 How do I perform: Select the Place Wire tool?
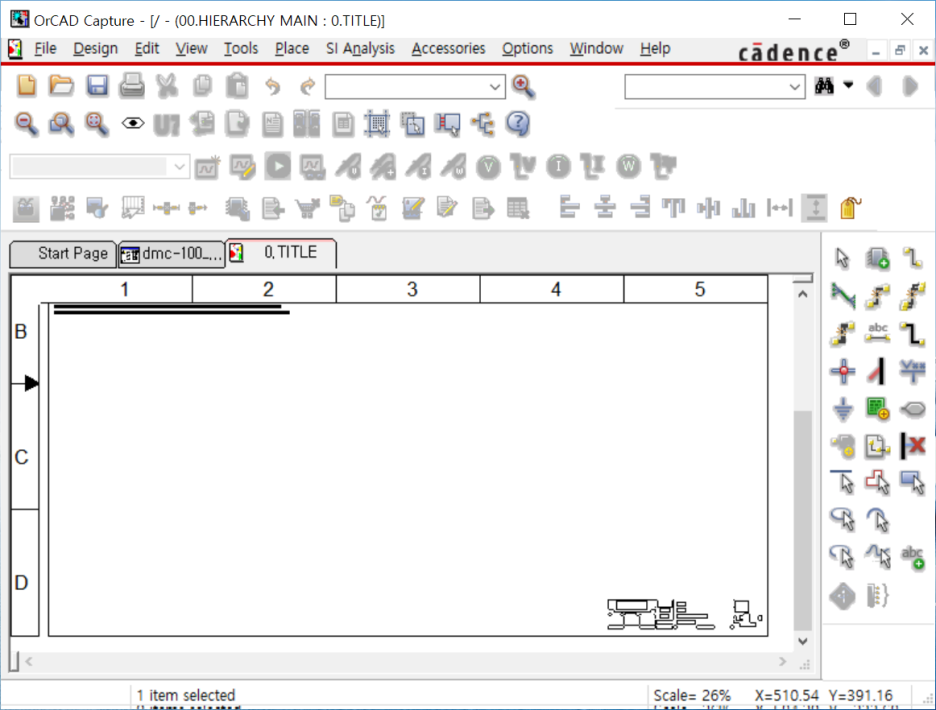pyautogui.click(x=912, y=259)
